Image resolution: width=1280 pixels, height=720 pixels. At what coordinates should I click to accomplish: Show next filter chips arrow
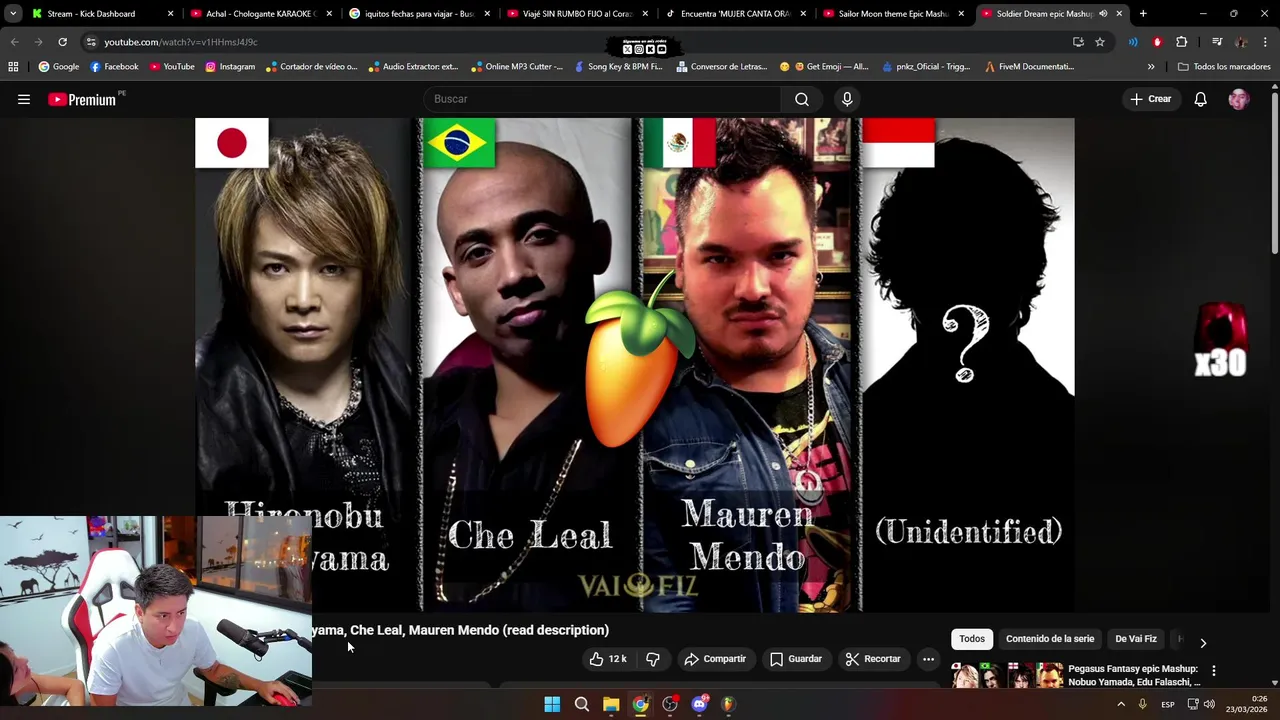(x=1203, y=643)
